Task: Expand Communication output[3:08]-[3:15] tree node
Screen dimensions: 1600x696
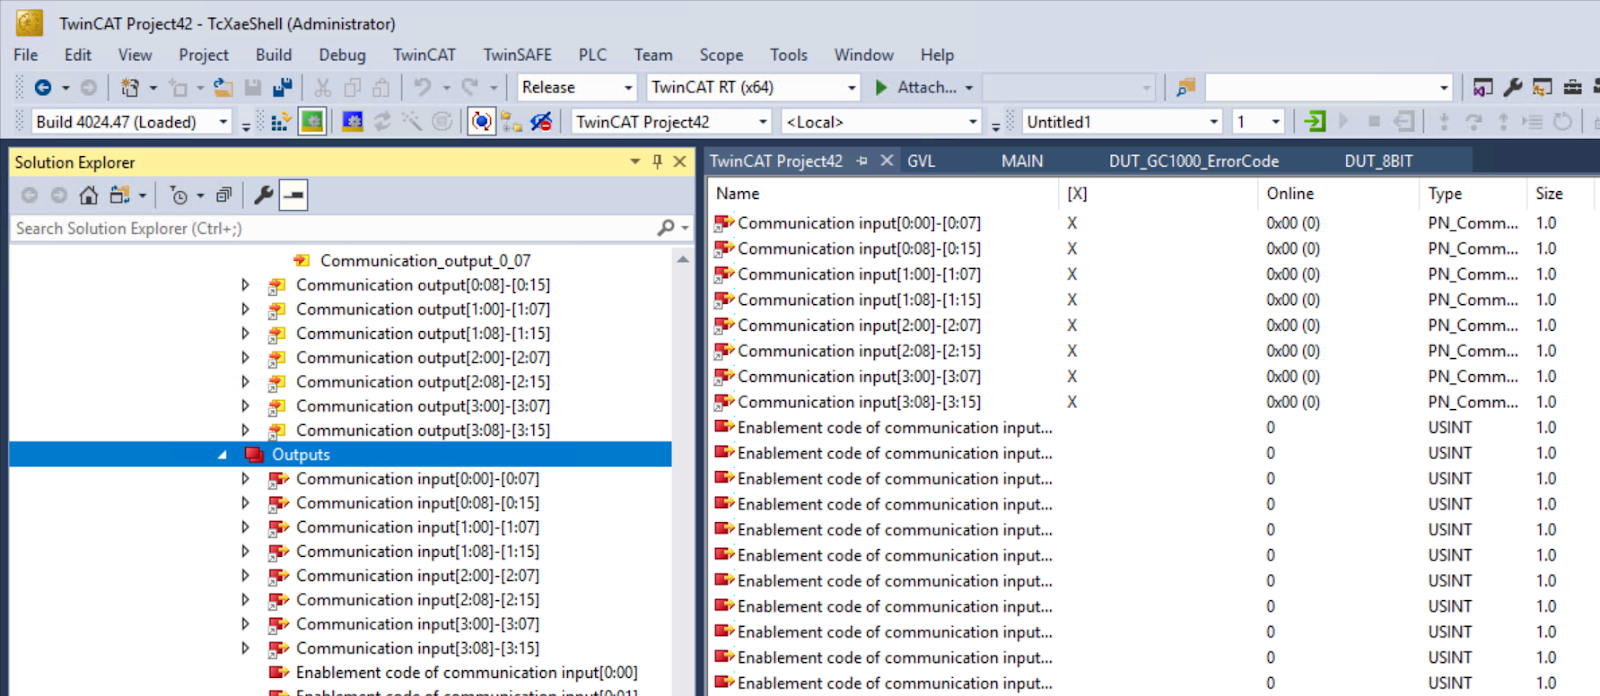Action: [x=245, y=430]
